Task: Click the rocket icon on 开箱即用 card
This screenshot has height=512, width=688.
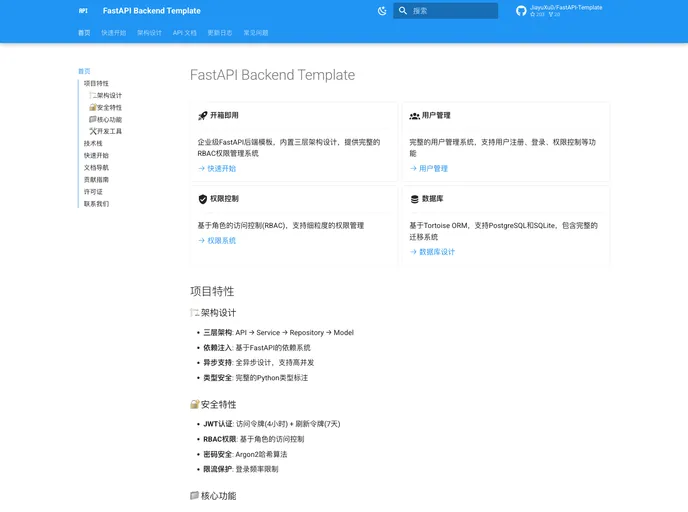Action: click(202, 116)
